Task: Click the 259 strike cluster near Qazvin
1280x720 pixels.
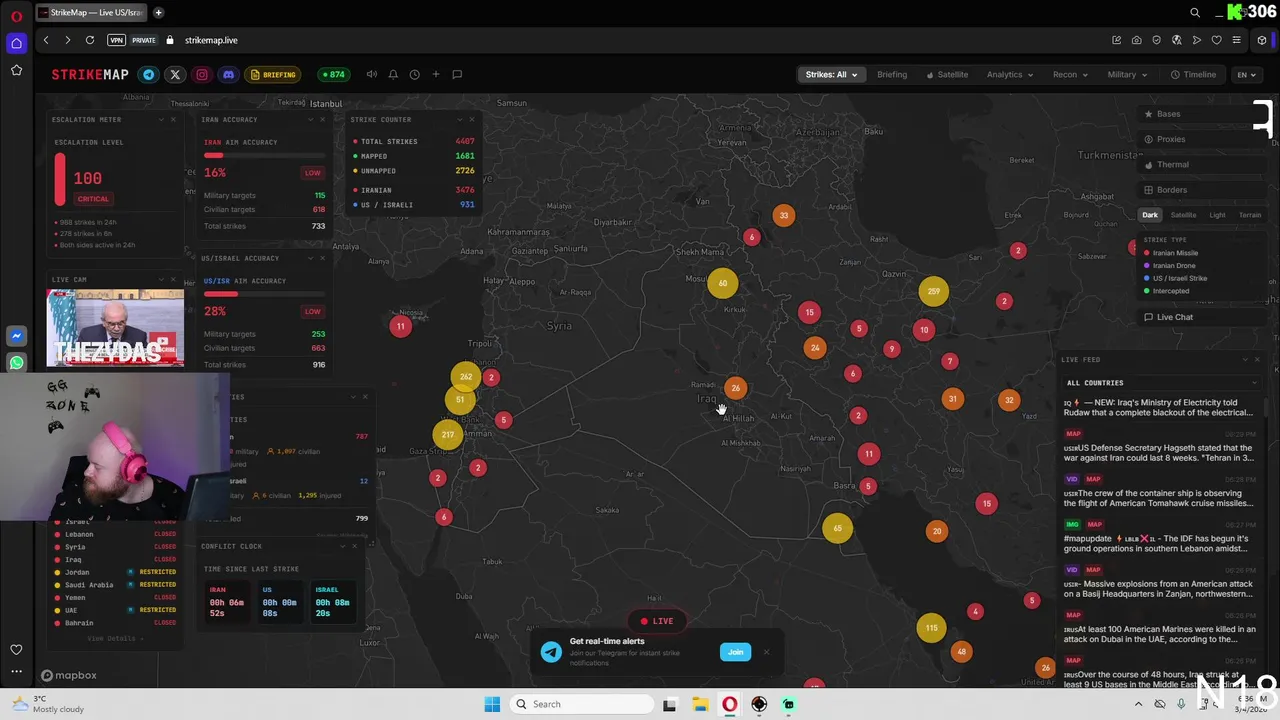Action: point(933,292)
